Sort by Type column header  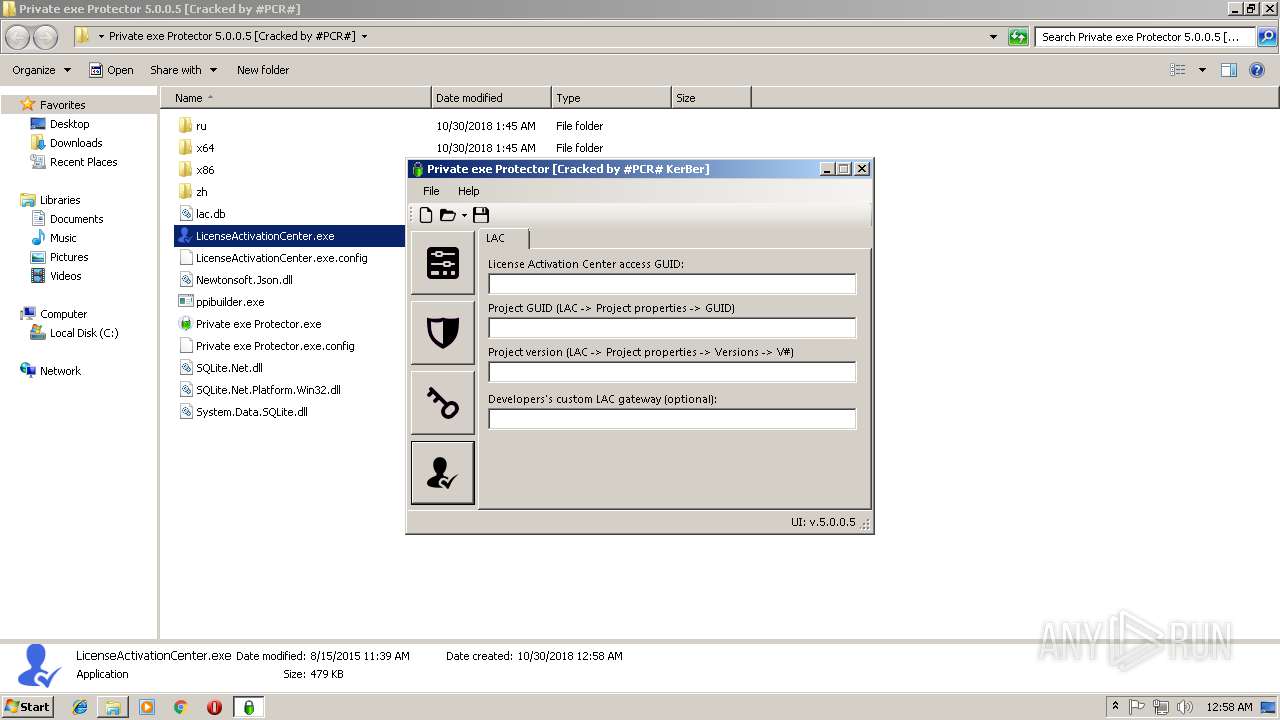tap(611, 98)
